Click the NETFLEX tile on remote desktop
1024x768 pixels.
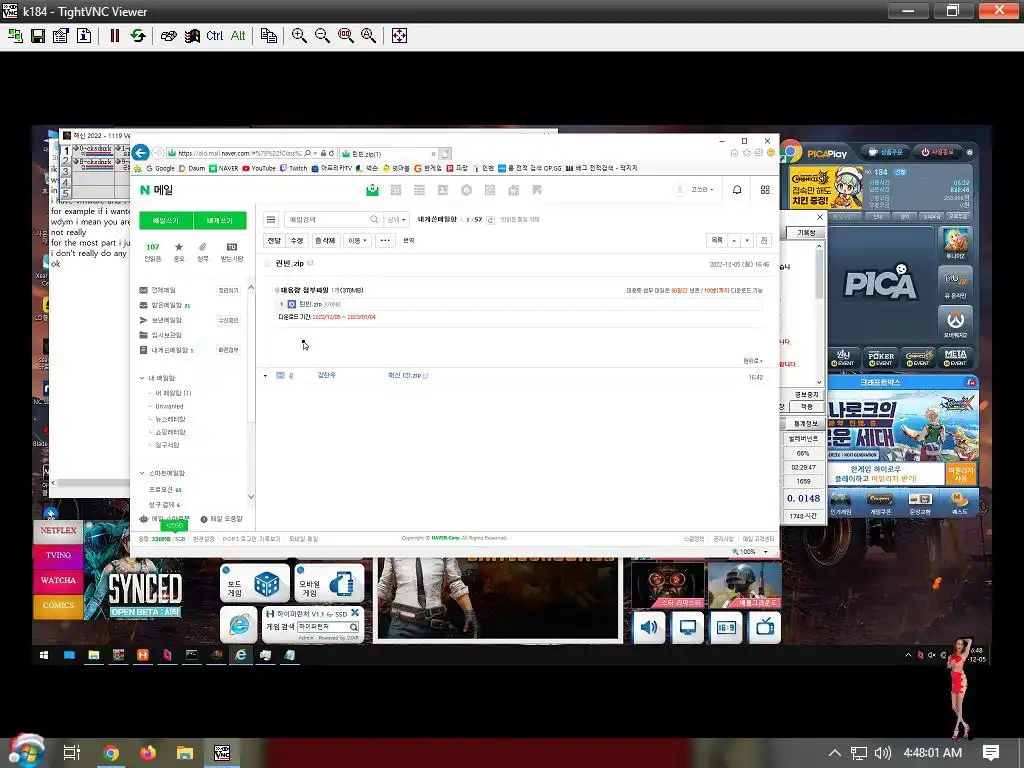point(58,531)
